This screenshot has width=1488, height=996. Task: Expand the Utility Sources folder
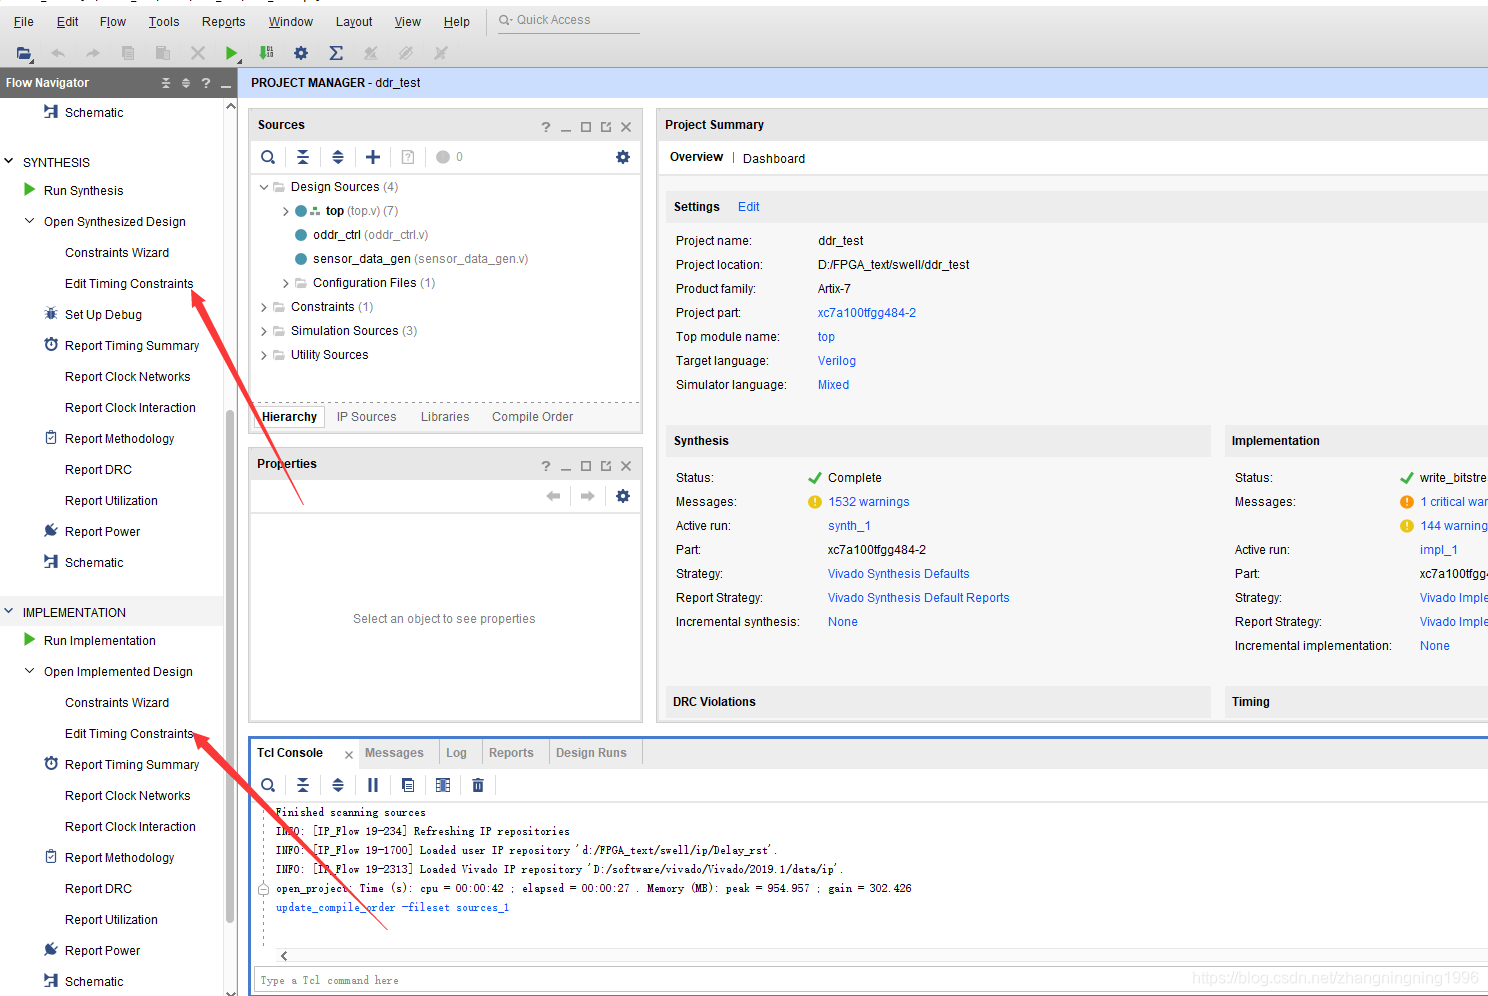264,355
